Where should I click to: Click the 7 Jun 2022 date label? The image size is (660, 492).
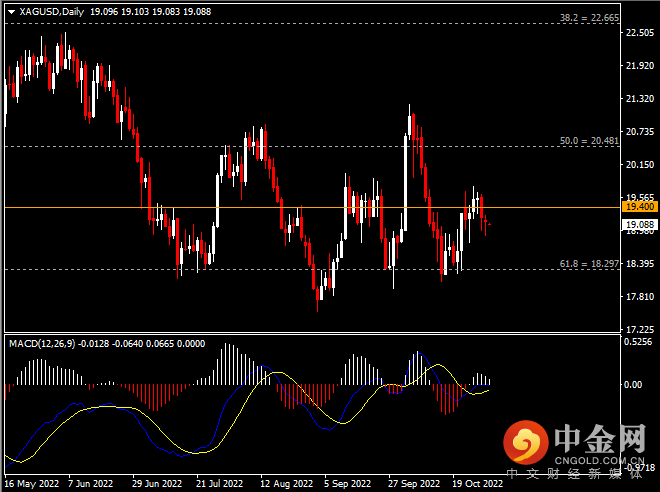click(90, 484)
